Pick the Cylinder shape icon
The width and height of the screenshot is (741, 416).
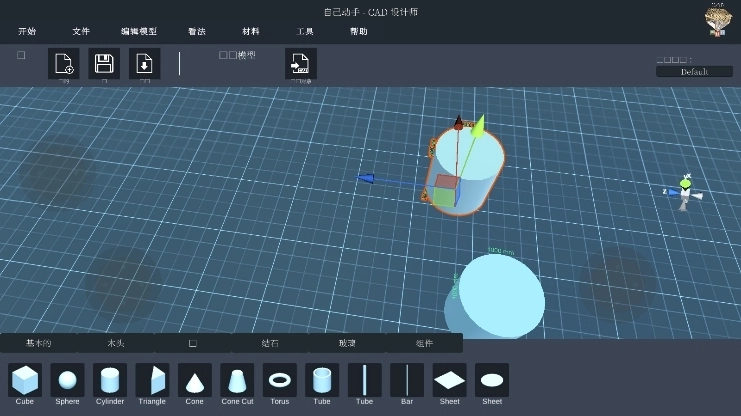110,380
